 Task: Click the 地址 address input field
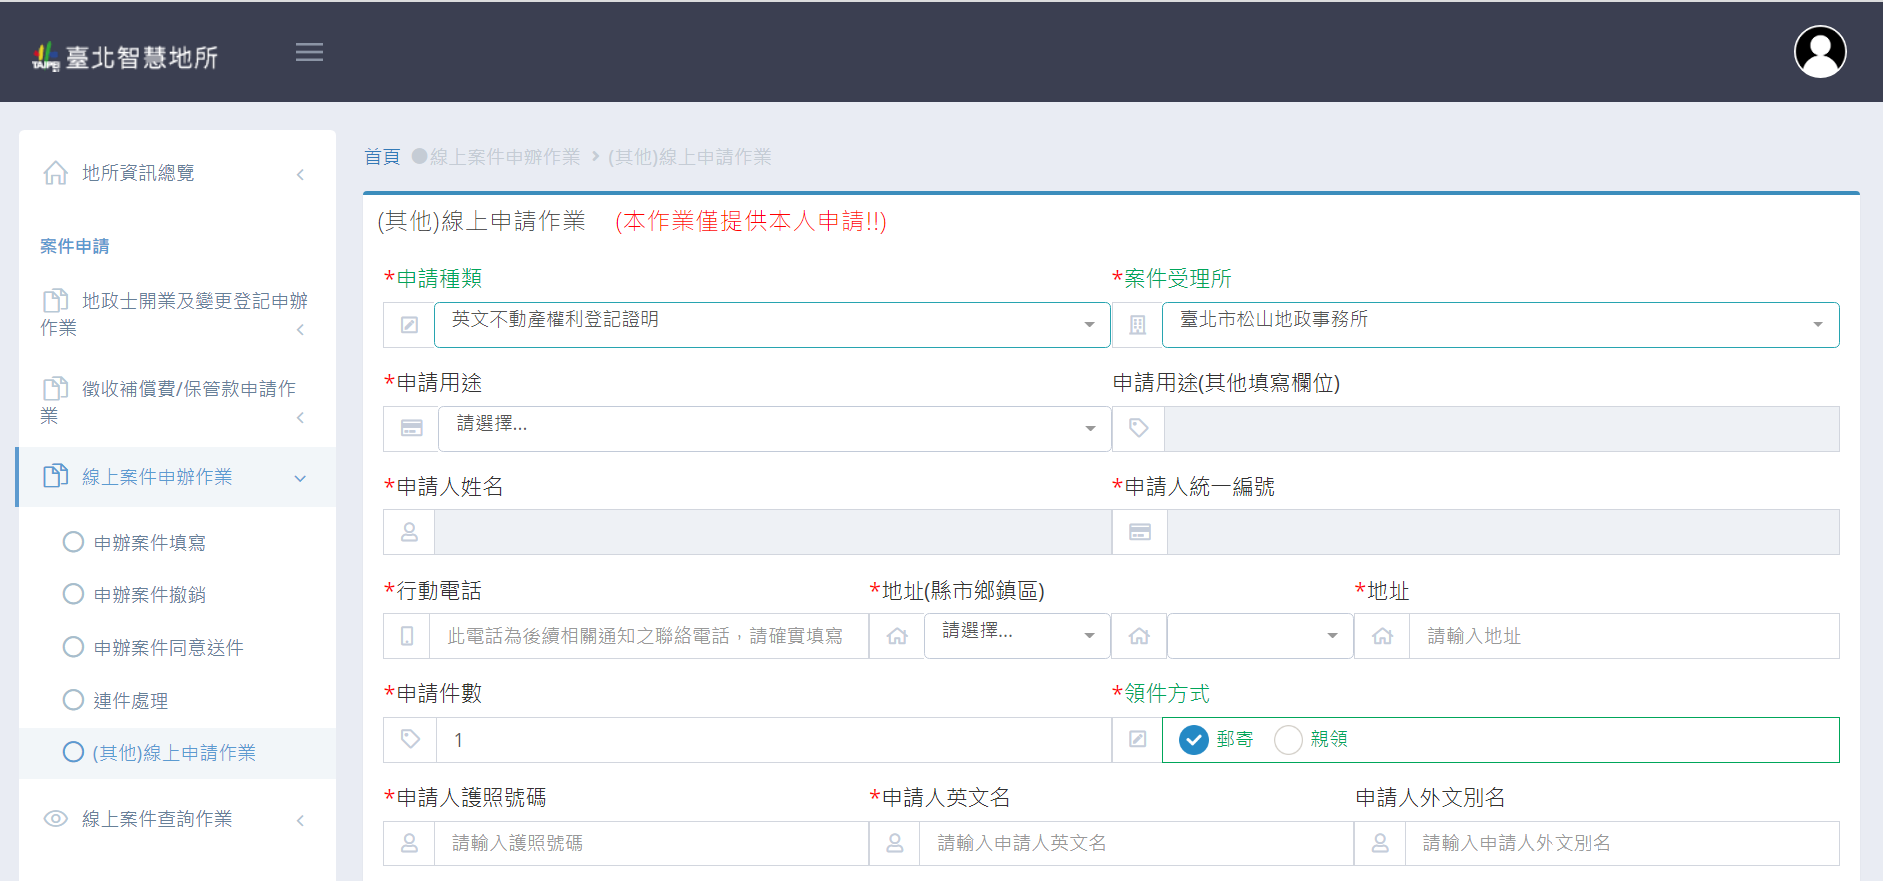(1622, 636)
